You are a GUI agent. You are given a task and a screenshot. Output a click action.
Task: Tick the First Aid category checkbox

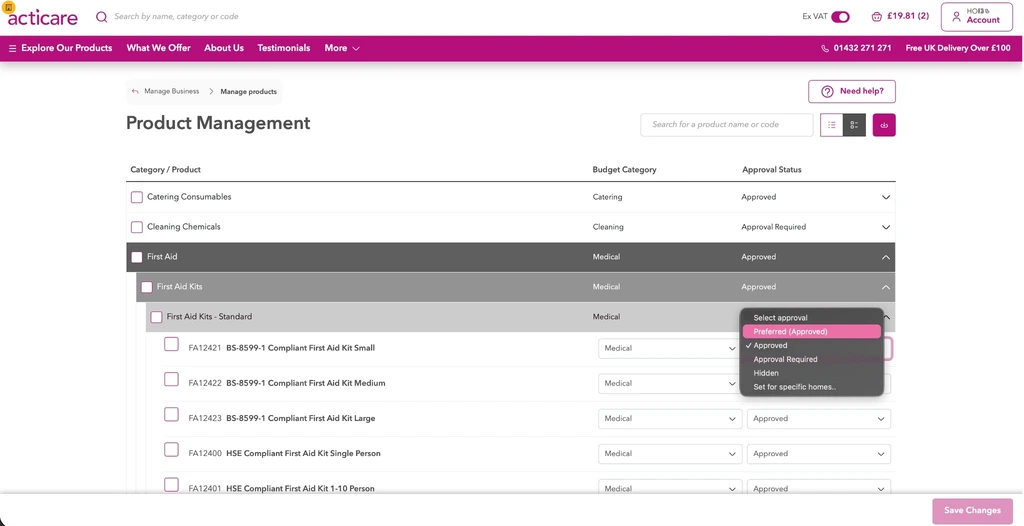tap(136, 257)
